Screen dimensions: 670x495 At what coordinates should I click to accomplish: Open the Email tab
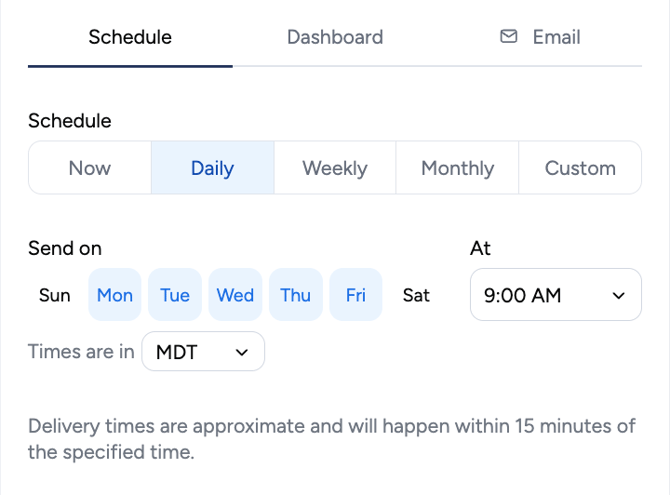[540, 37]
